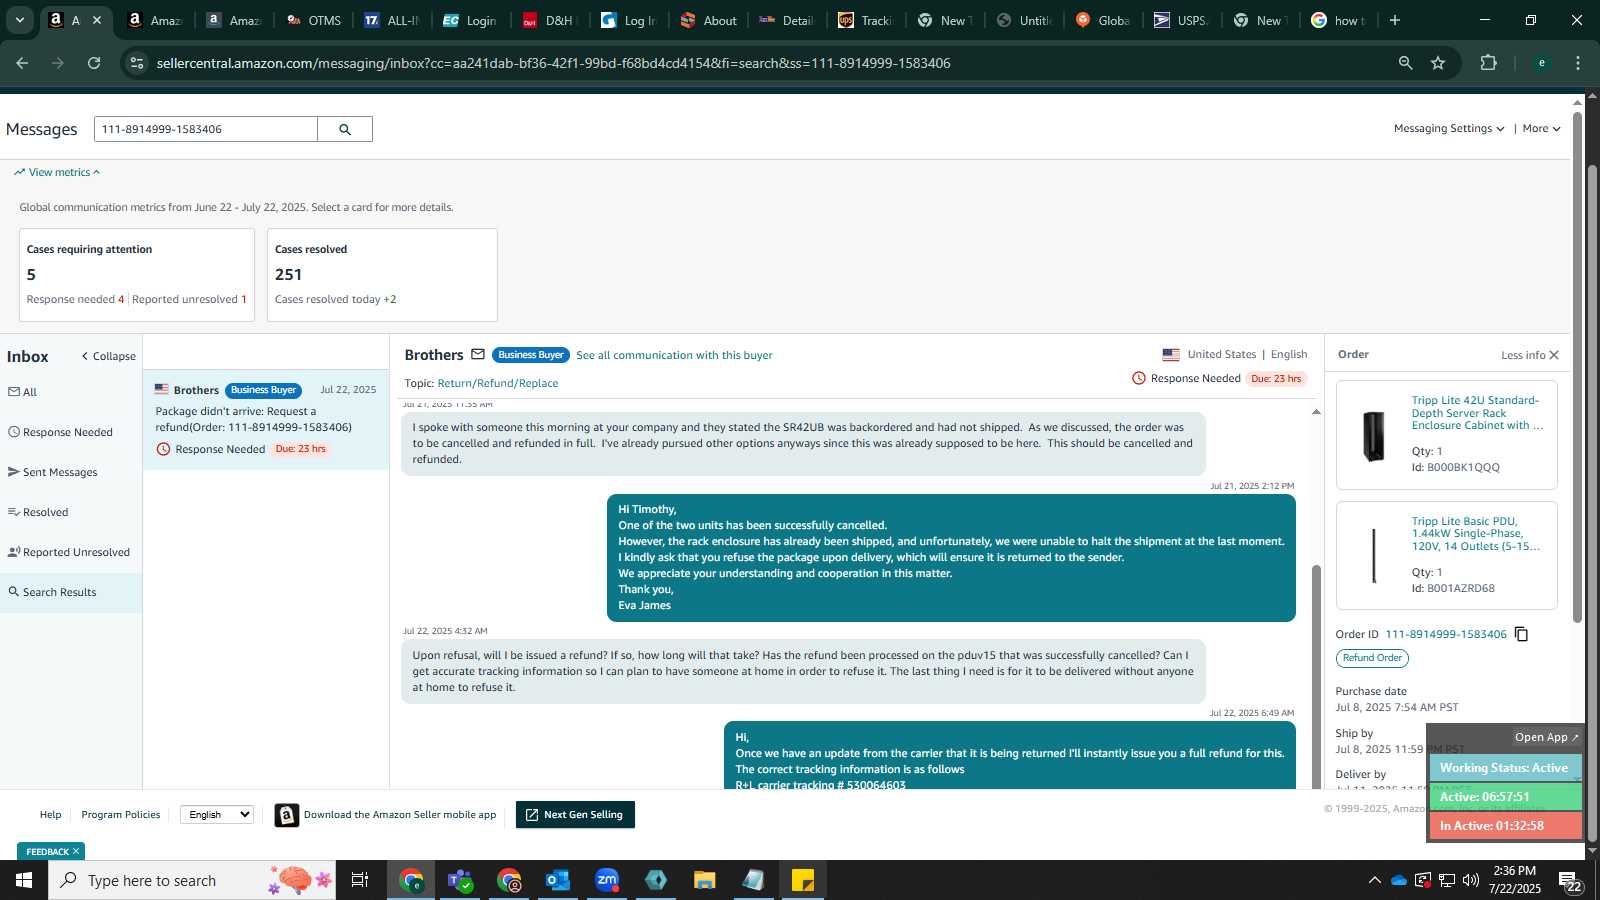Copy the Order ID with copy icon

[1521, 634]
